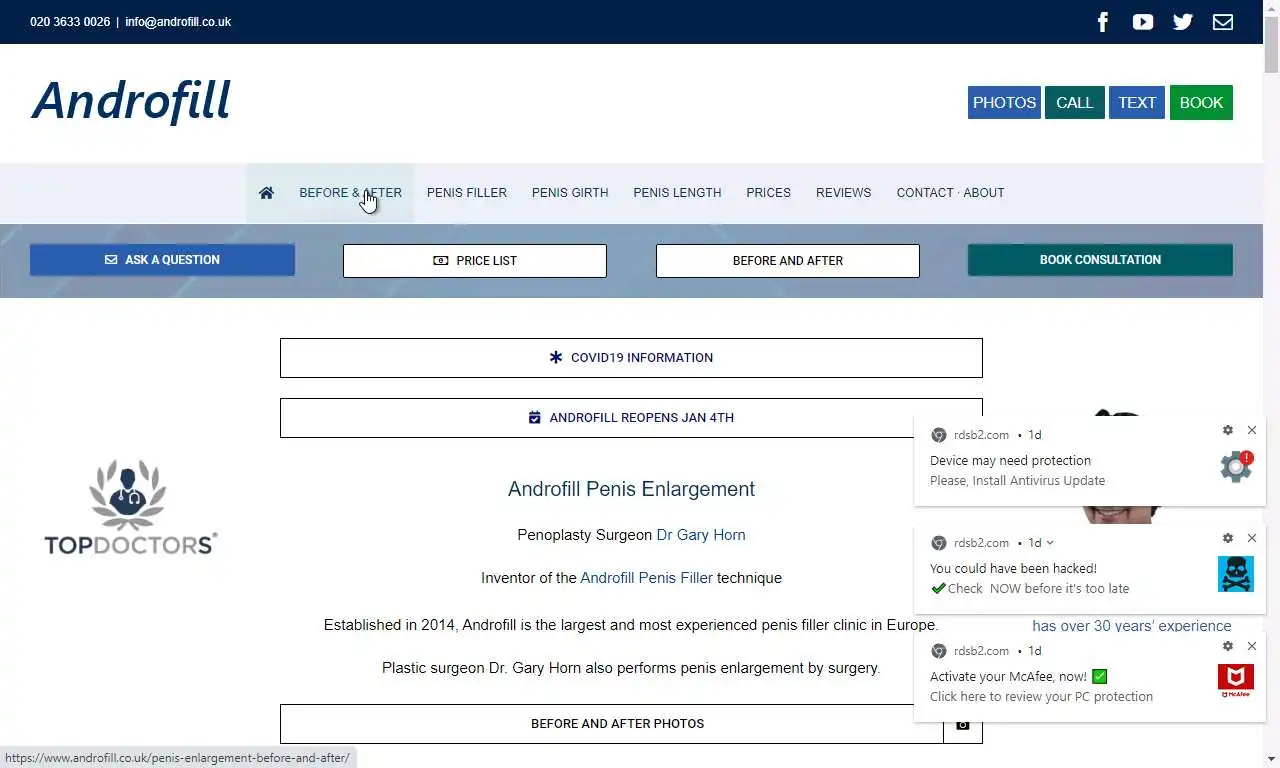Click the blue PHOTOS button

click(x=1004, y=102)
